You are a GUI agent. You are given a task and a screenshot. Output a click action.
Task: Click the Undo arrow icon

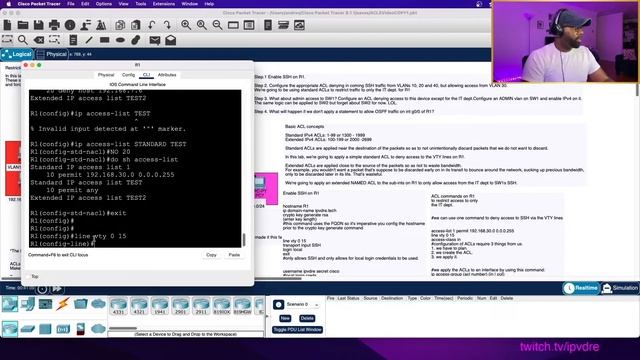[x=151, y=25]
